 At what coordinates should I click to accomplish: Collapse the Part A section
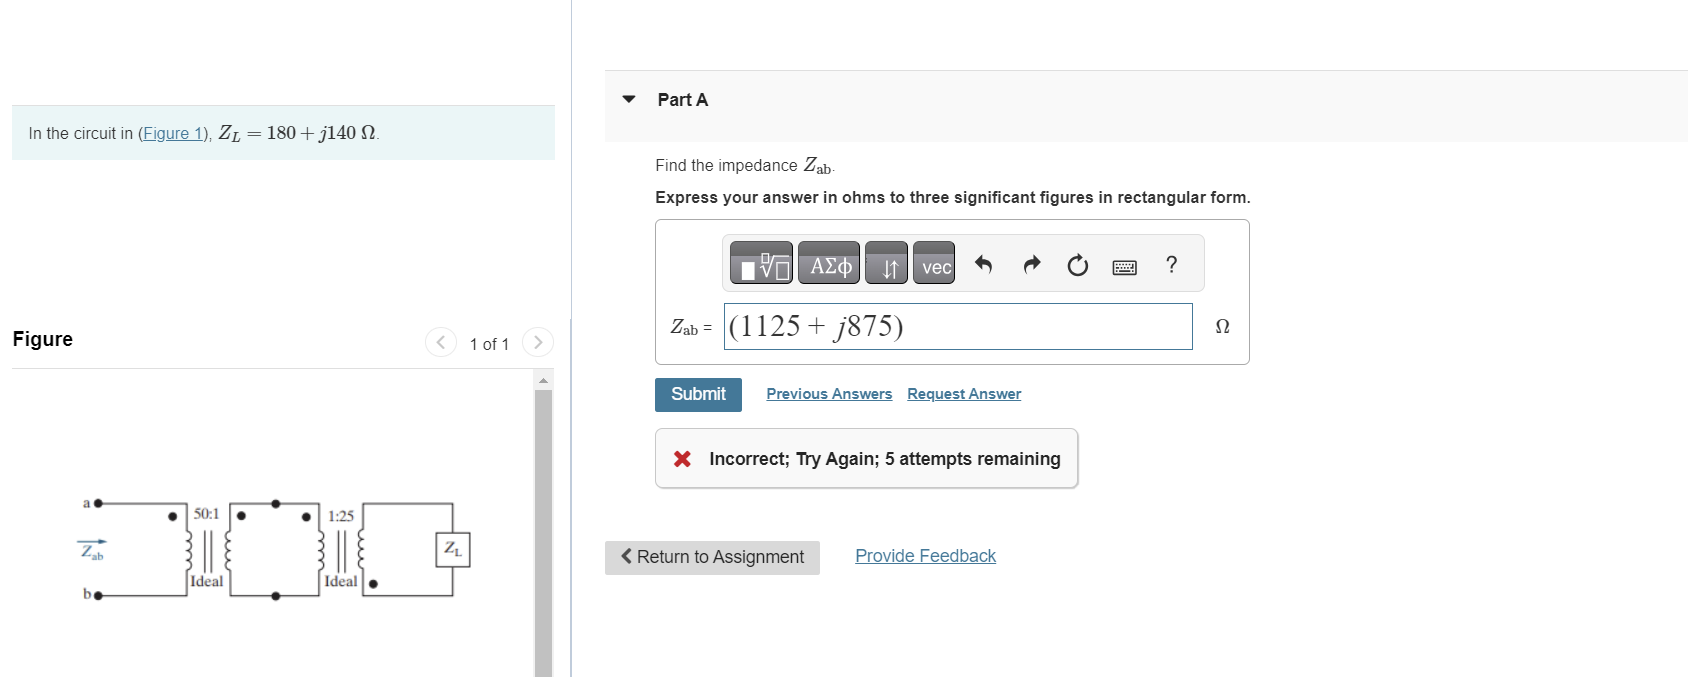[x=627, y=98]
